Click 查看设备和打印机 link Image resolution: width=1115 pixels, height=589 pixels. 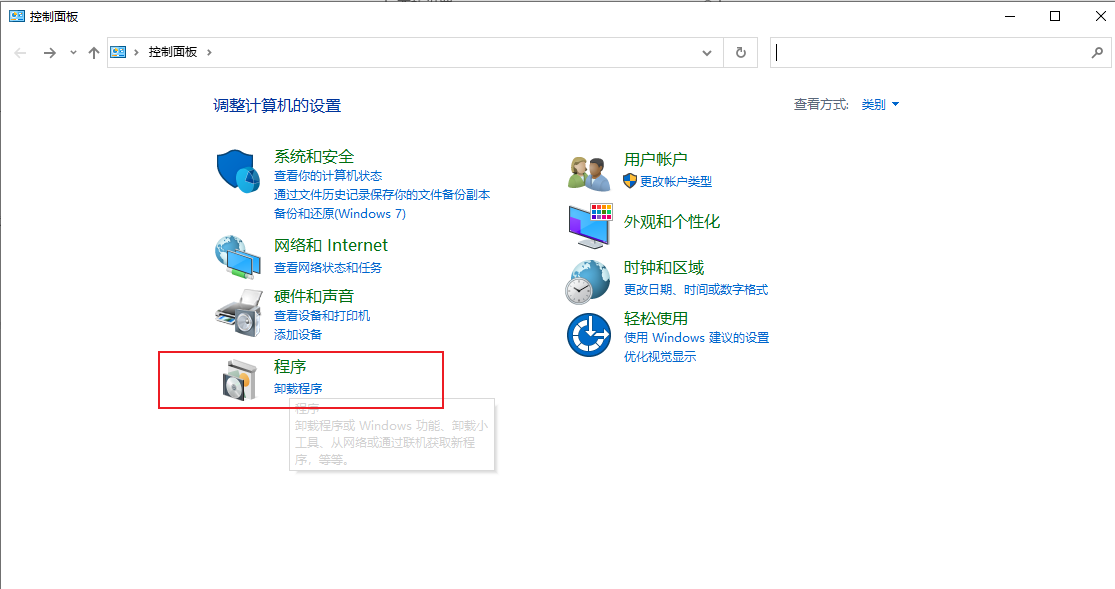click(x=322, y=315)
